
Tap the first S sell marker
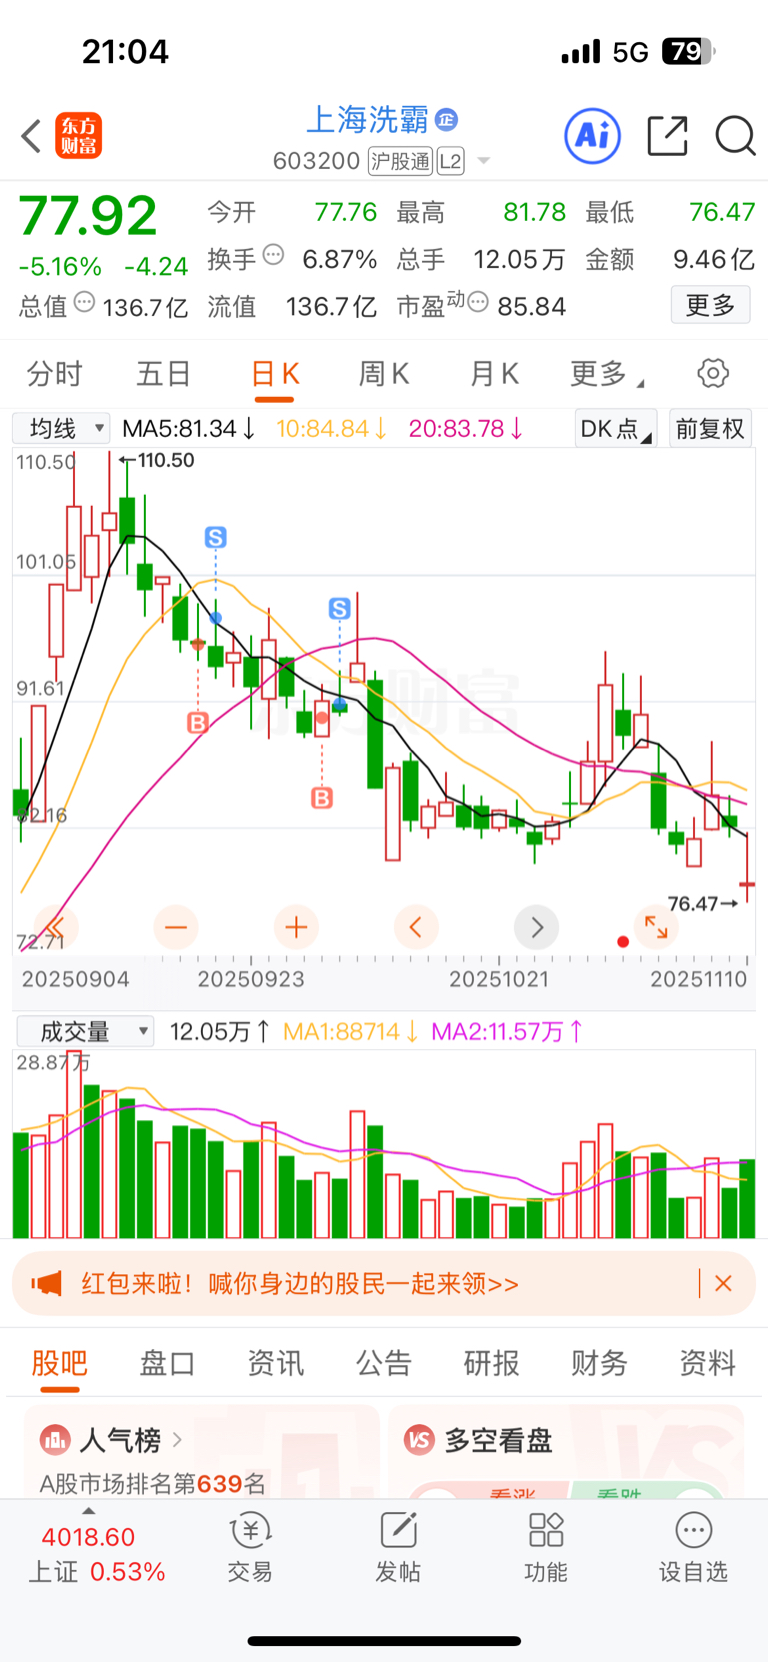tap(215, 538)
